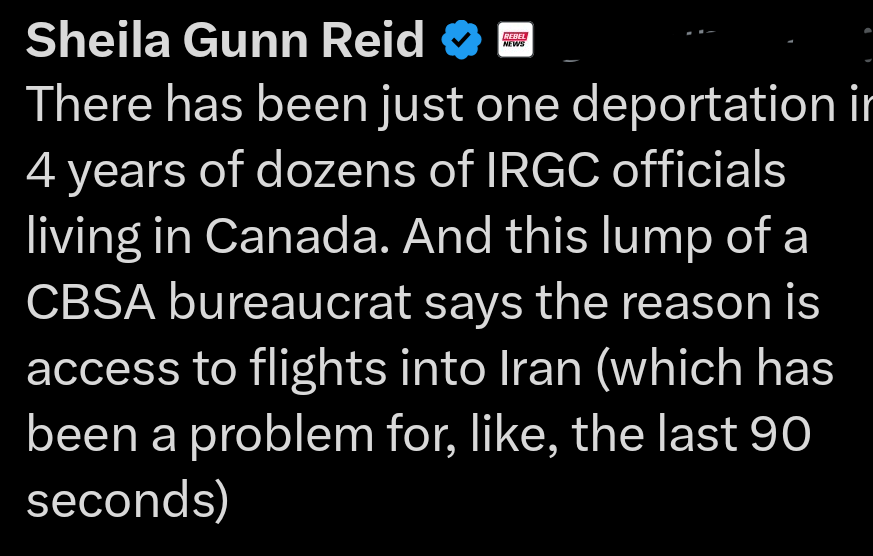Click the faded handle text beside the badges

700,42
